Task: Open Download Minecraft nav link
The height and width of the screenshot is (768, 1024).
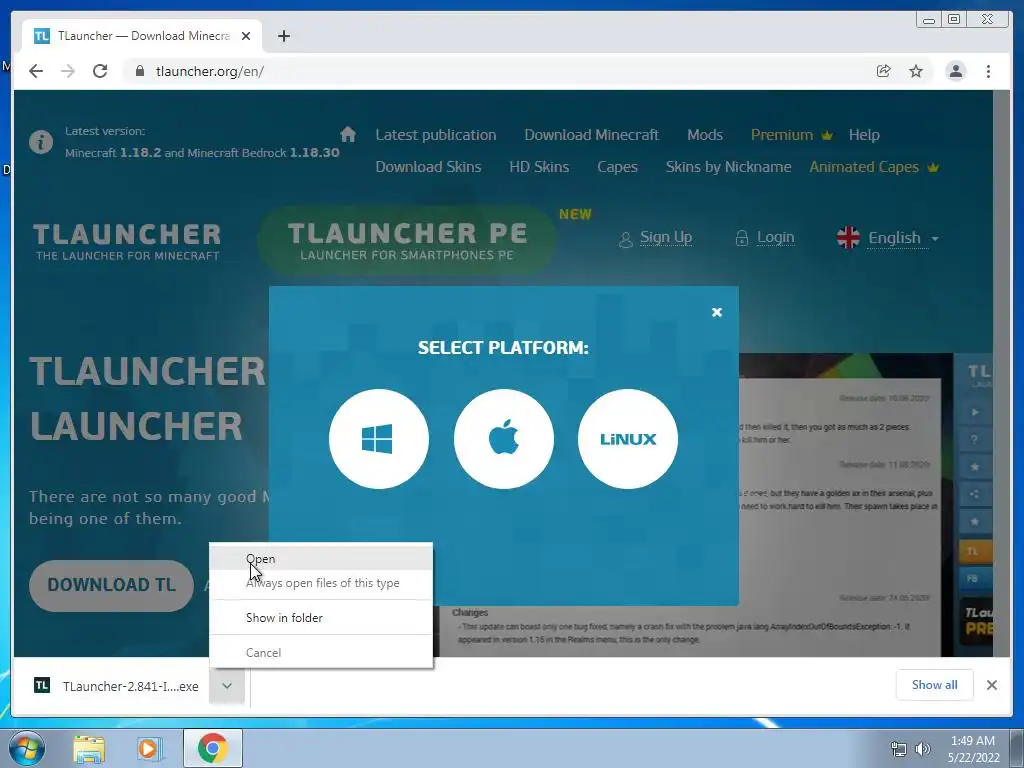Action: (x=592, y=135)
